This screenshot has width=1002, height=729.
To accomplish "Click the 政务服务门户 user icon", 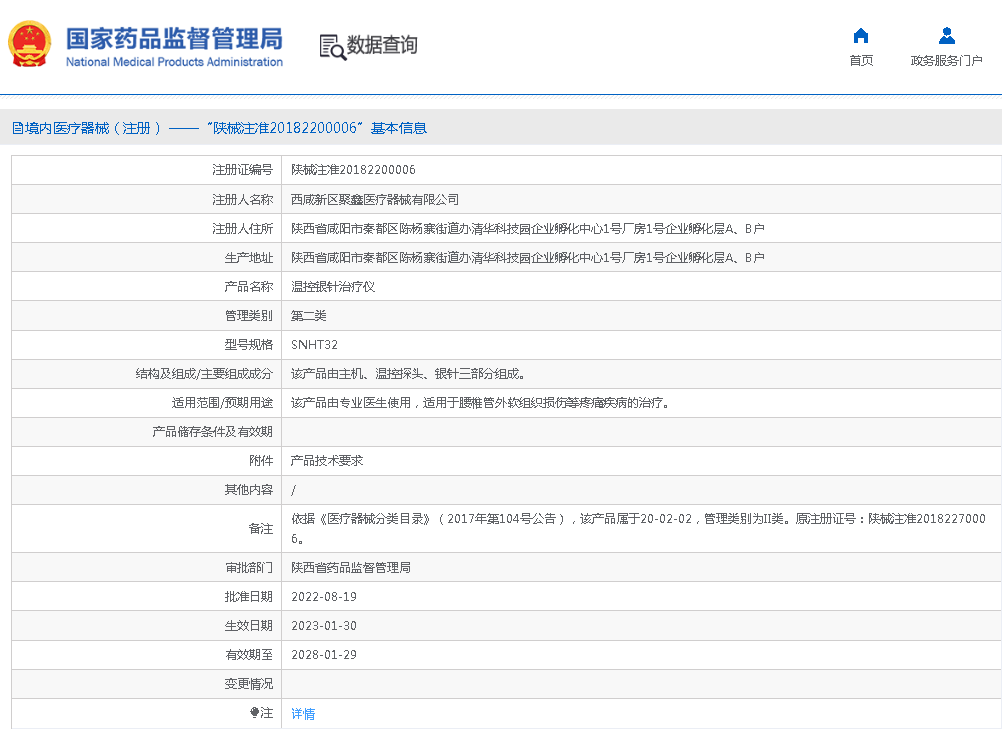I will [x=946, y=36].
